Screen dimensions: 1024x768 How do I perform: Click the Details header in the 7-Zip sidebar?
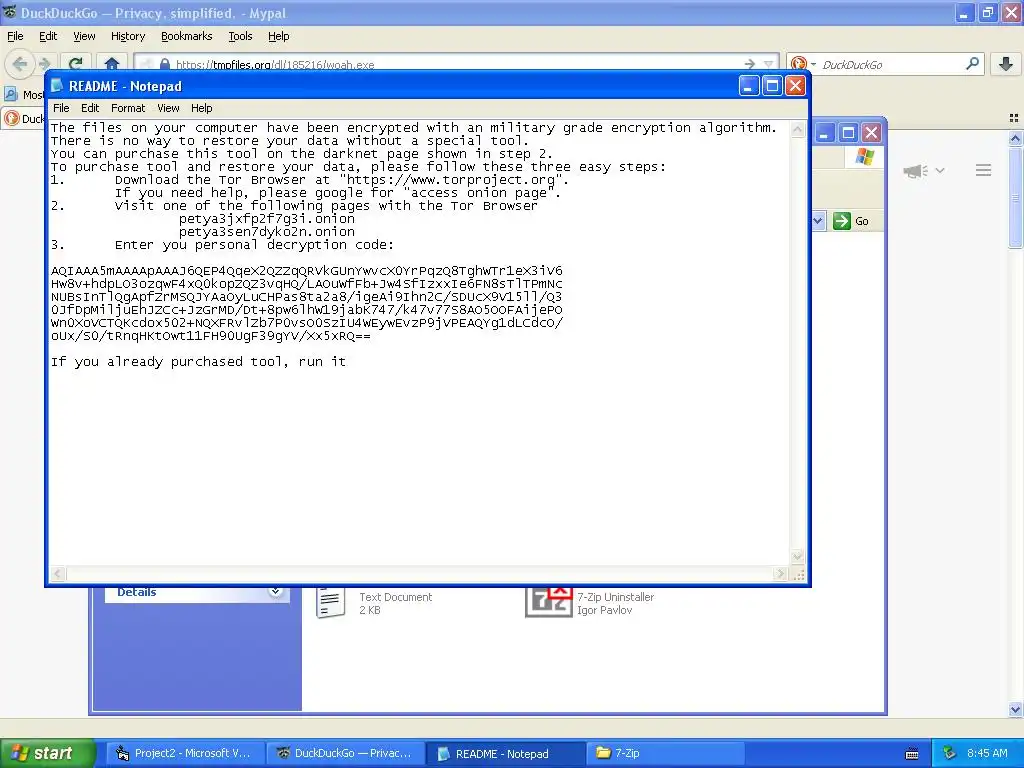[136, 592]
